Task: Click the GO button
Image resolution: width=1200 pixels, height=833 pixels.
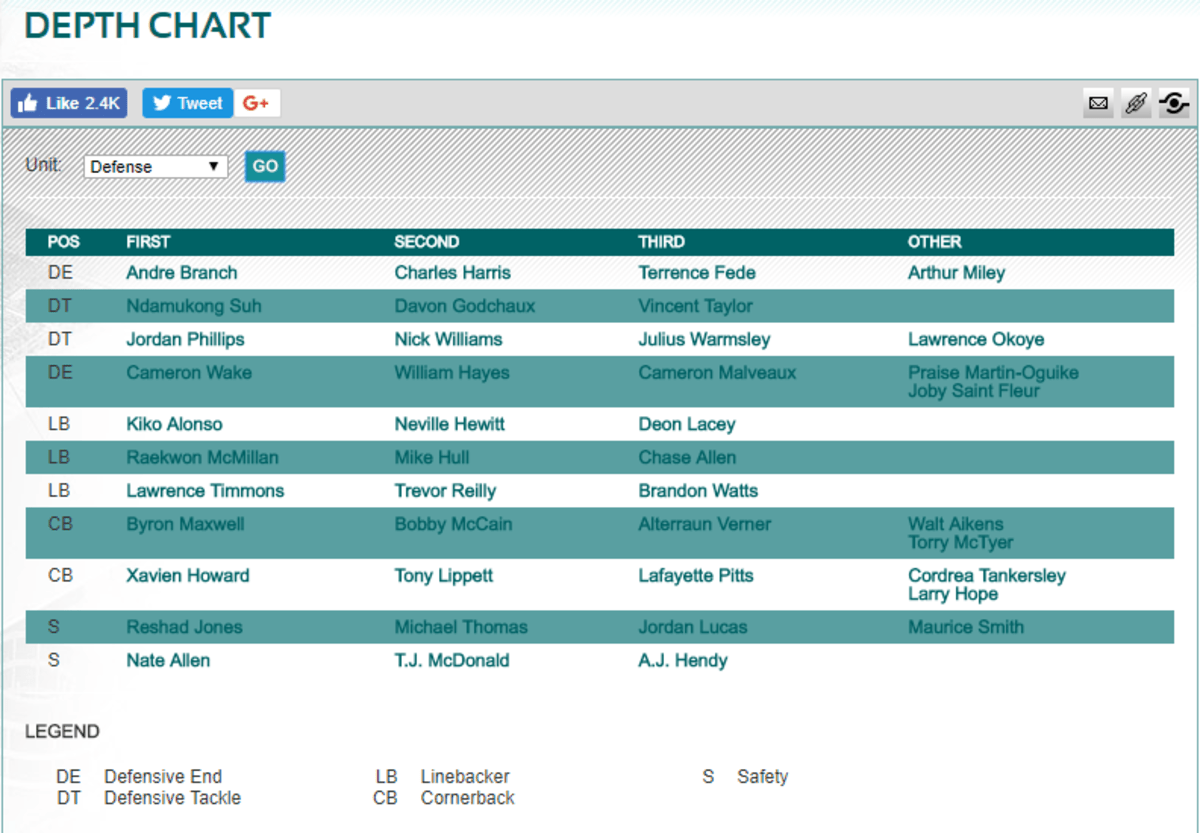Action: point(265,166)
